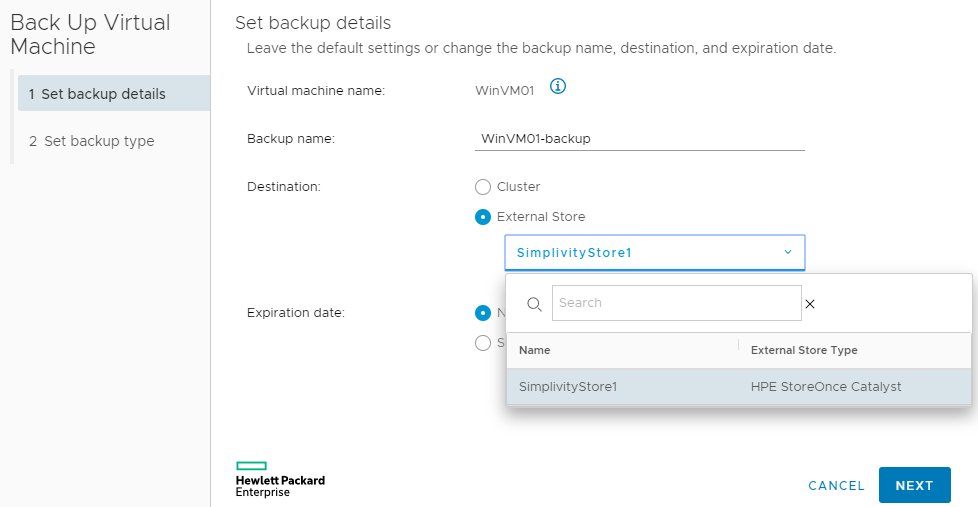Select the first Expiration date radio option
Image resolution: width=978 pixels, height=507 pixels.
click(483, 313)
